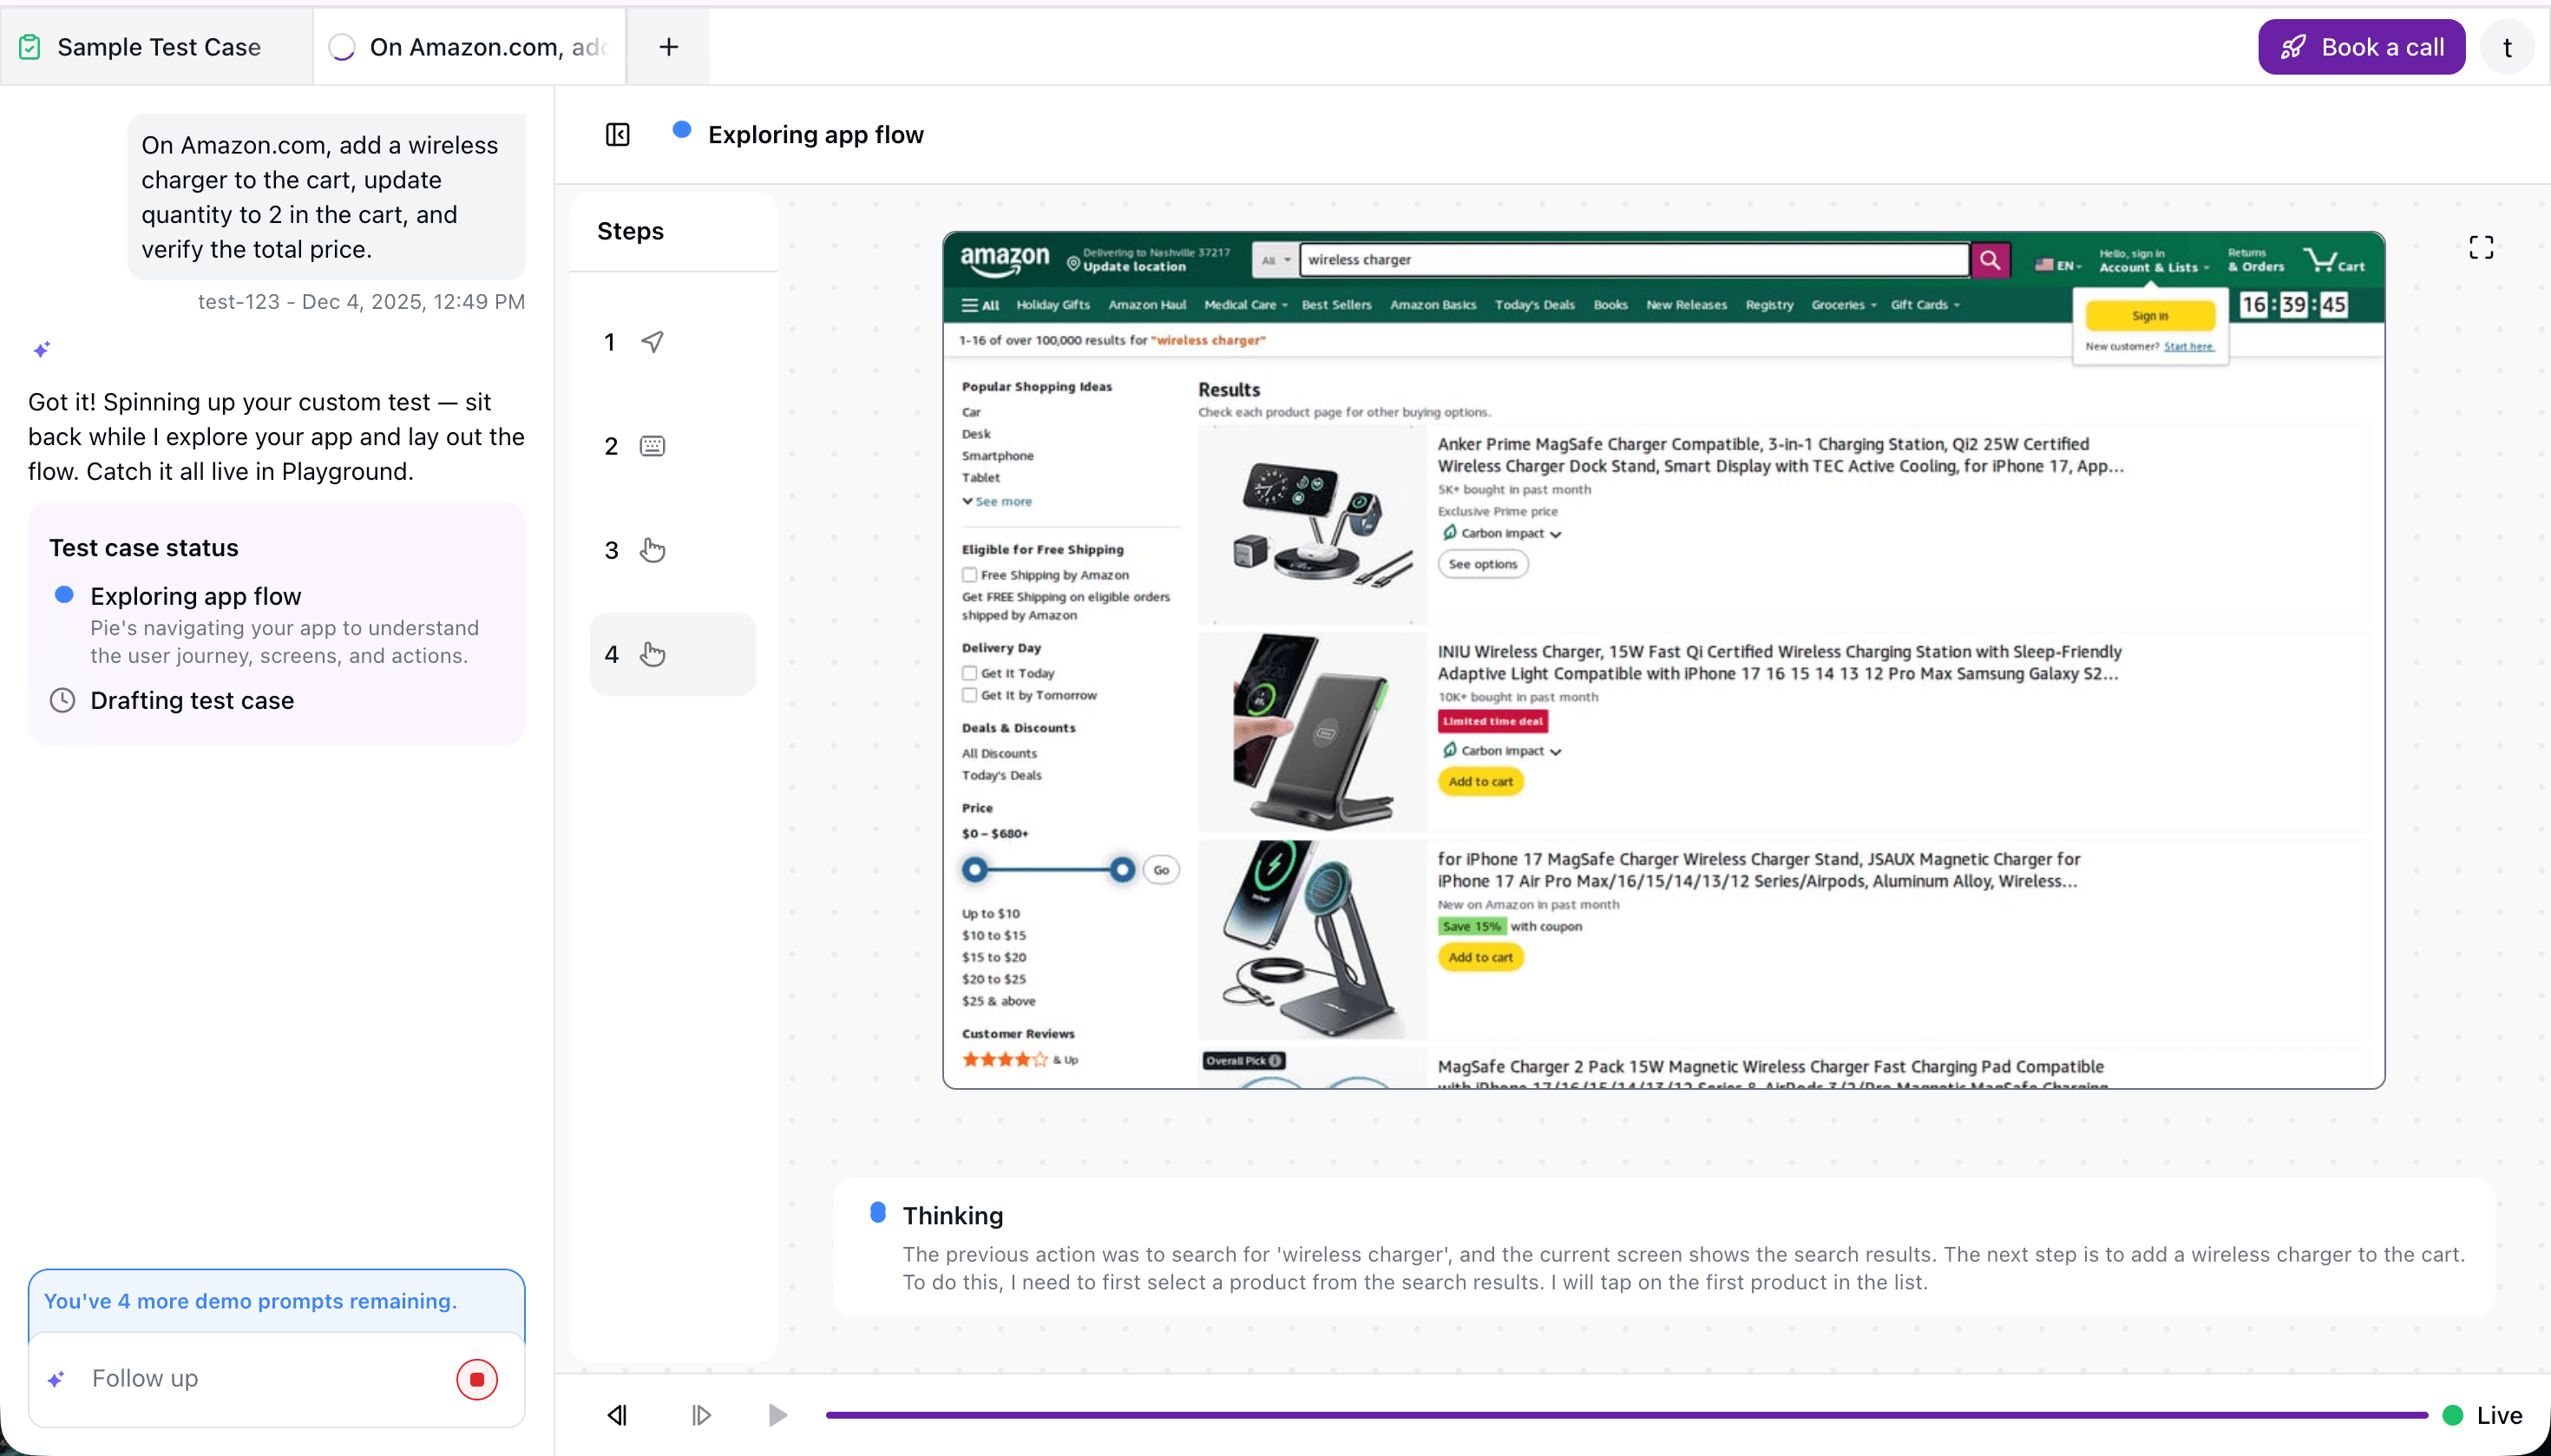Screen dimensions: 2551x1456
Task: Select step 3 tap icon
Action: [x=652, y=550]
